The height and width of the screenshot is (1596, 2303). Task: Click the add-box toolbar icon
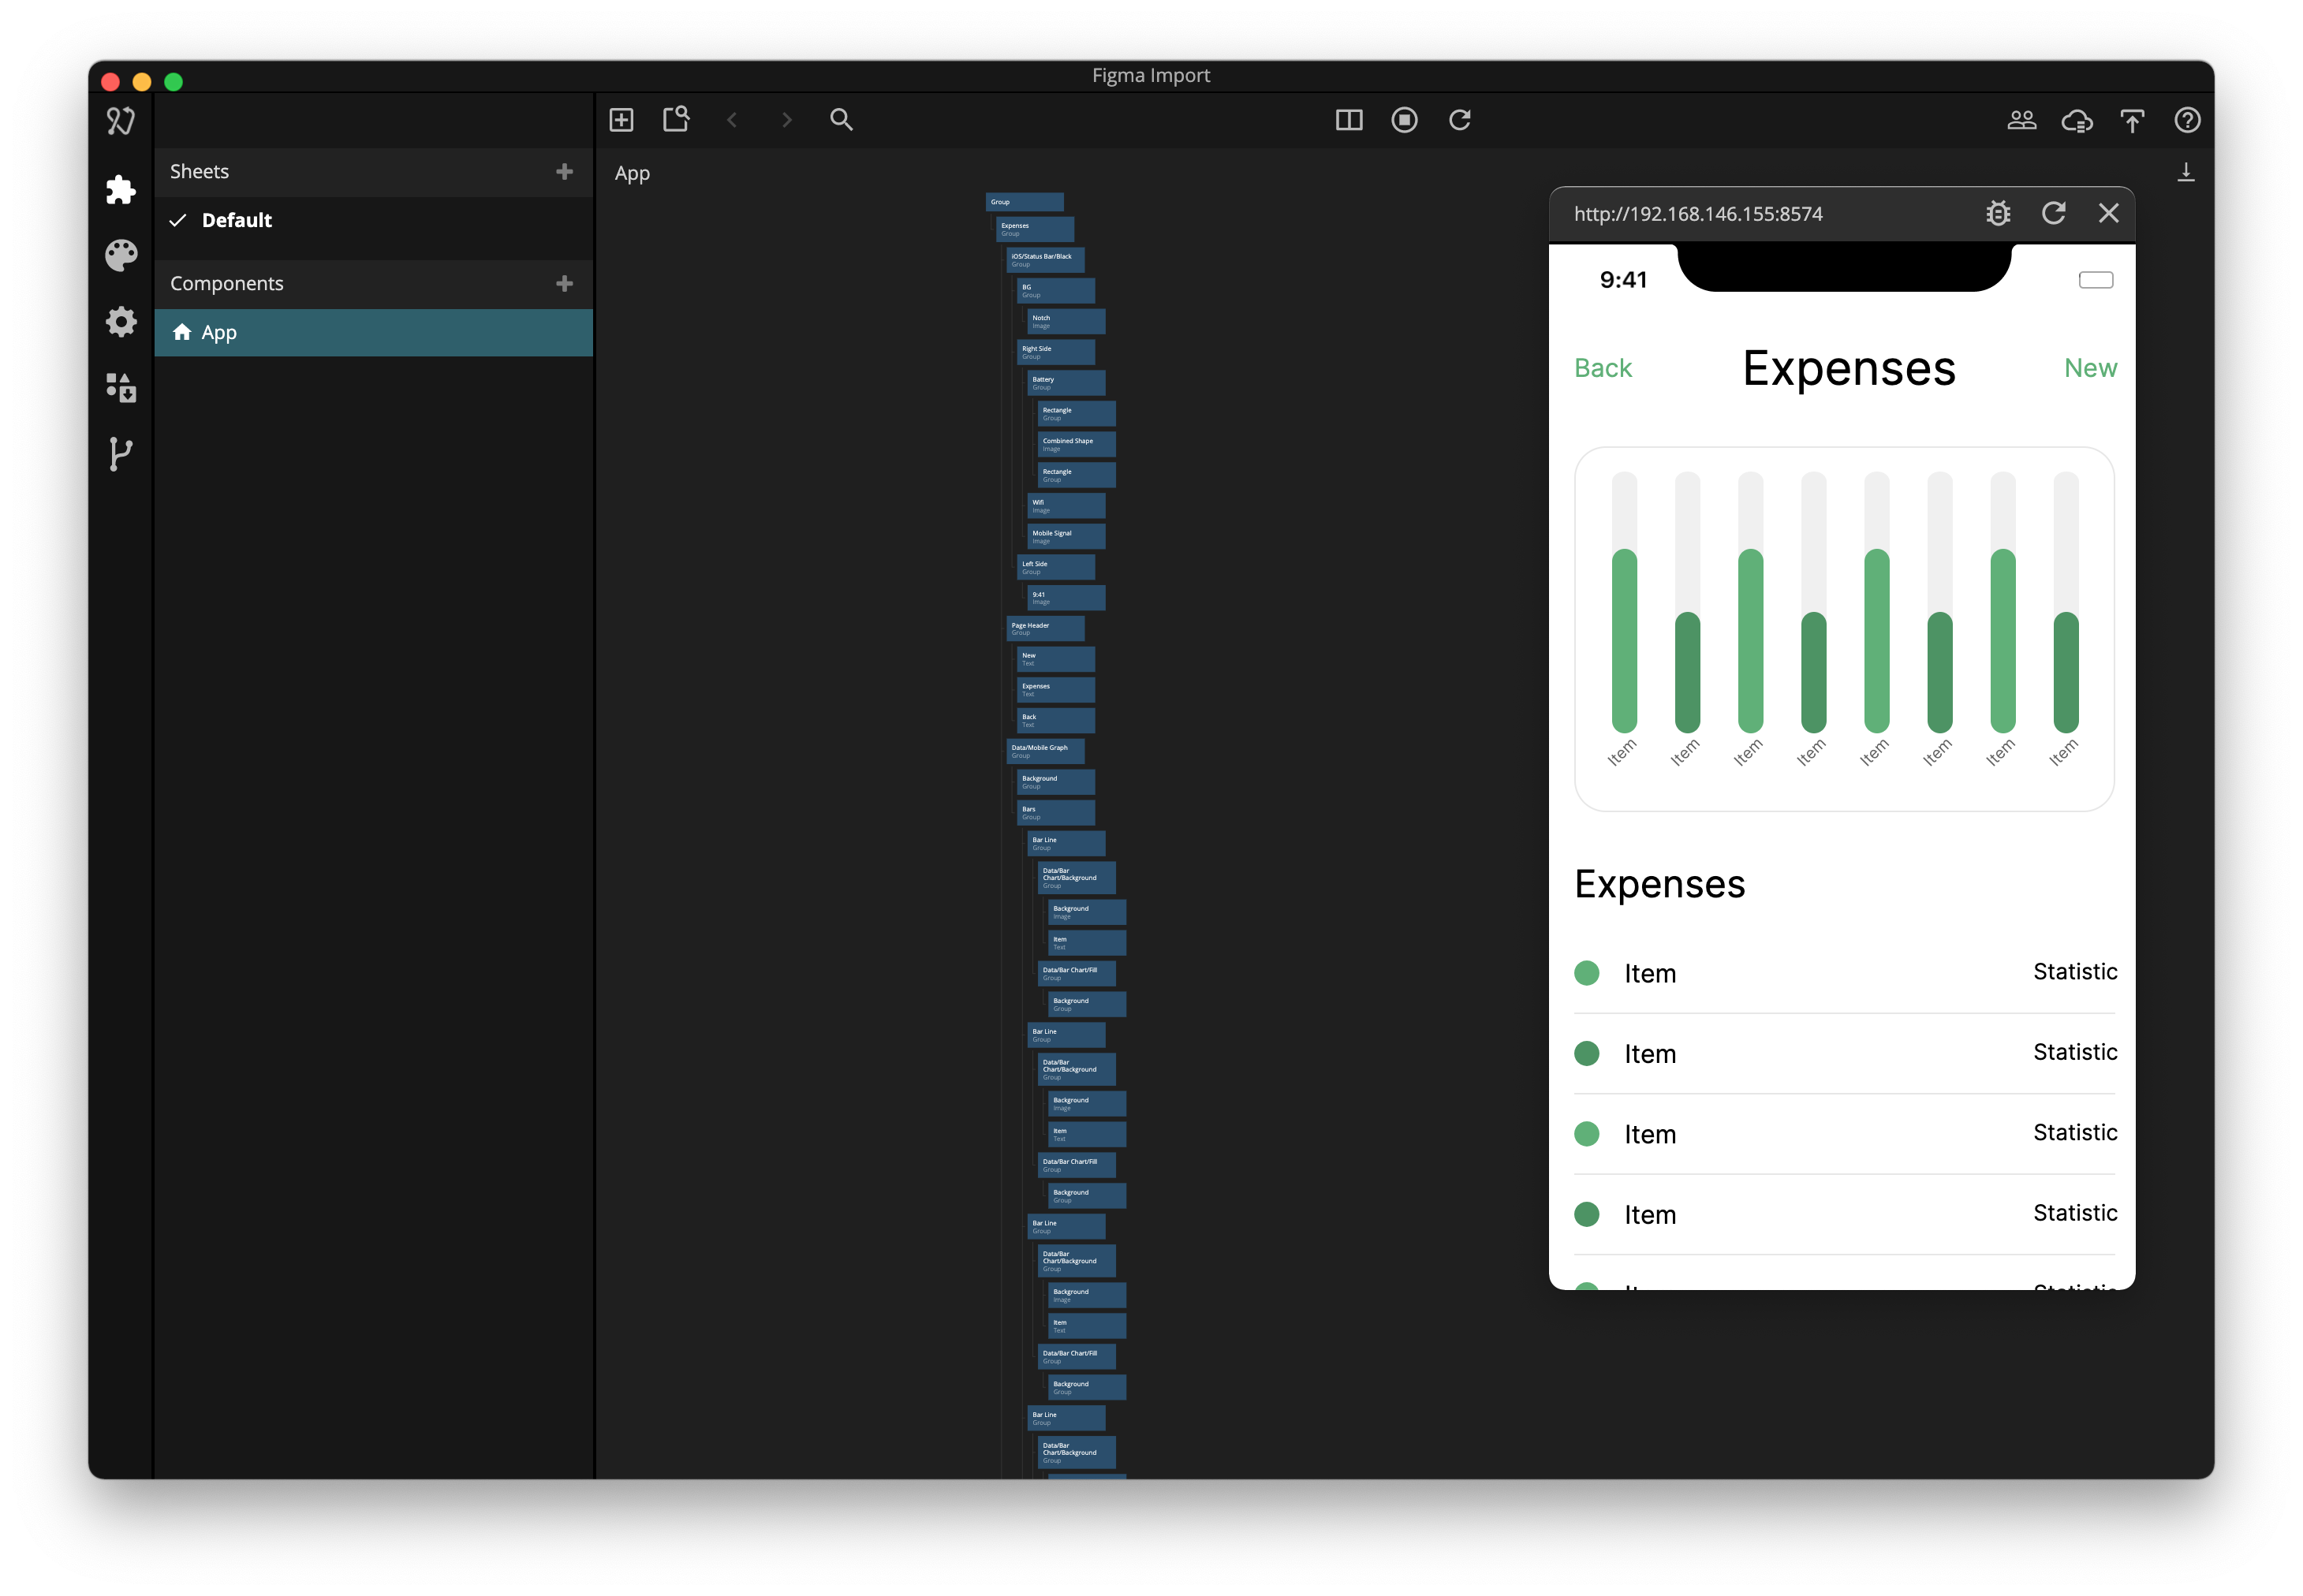pos(621,120)
